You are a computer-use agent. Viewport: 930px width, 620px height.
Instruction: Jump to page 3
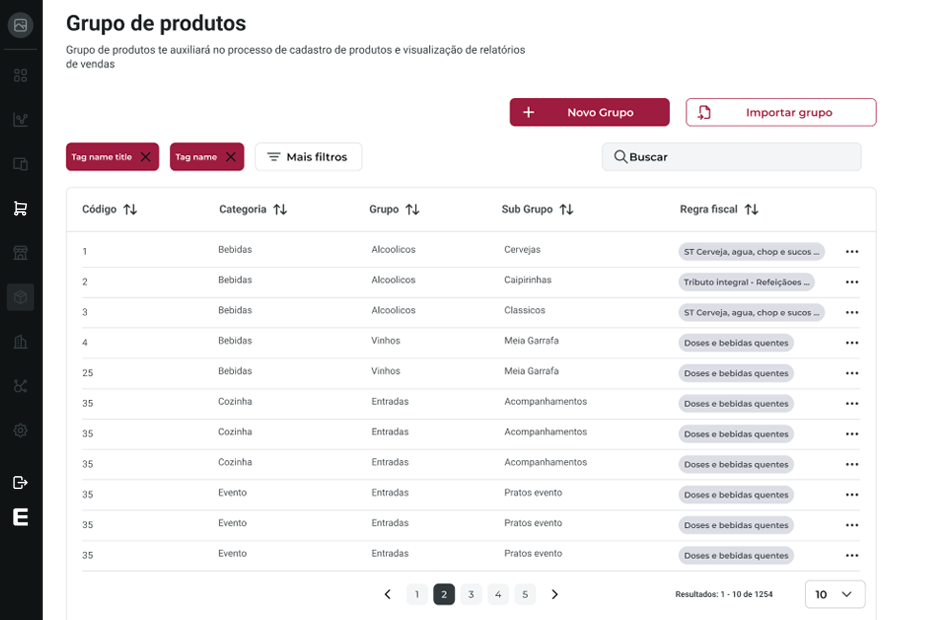click(x=471, y=594)
